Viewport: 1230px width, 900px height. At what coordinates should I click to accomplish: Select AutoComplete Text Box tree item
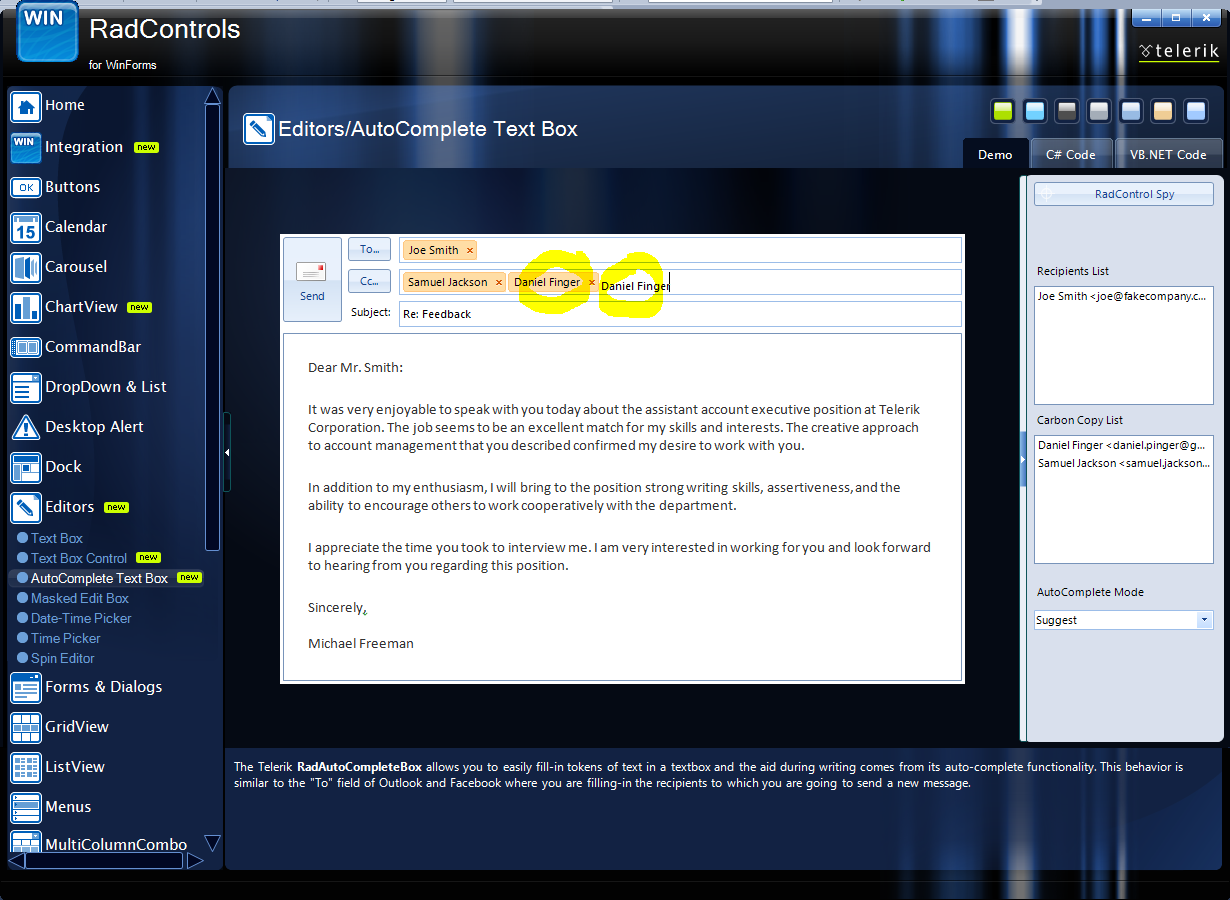point(99,578)
